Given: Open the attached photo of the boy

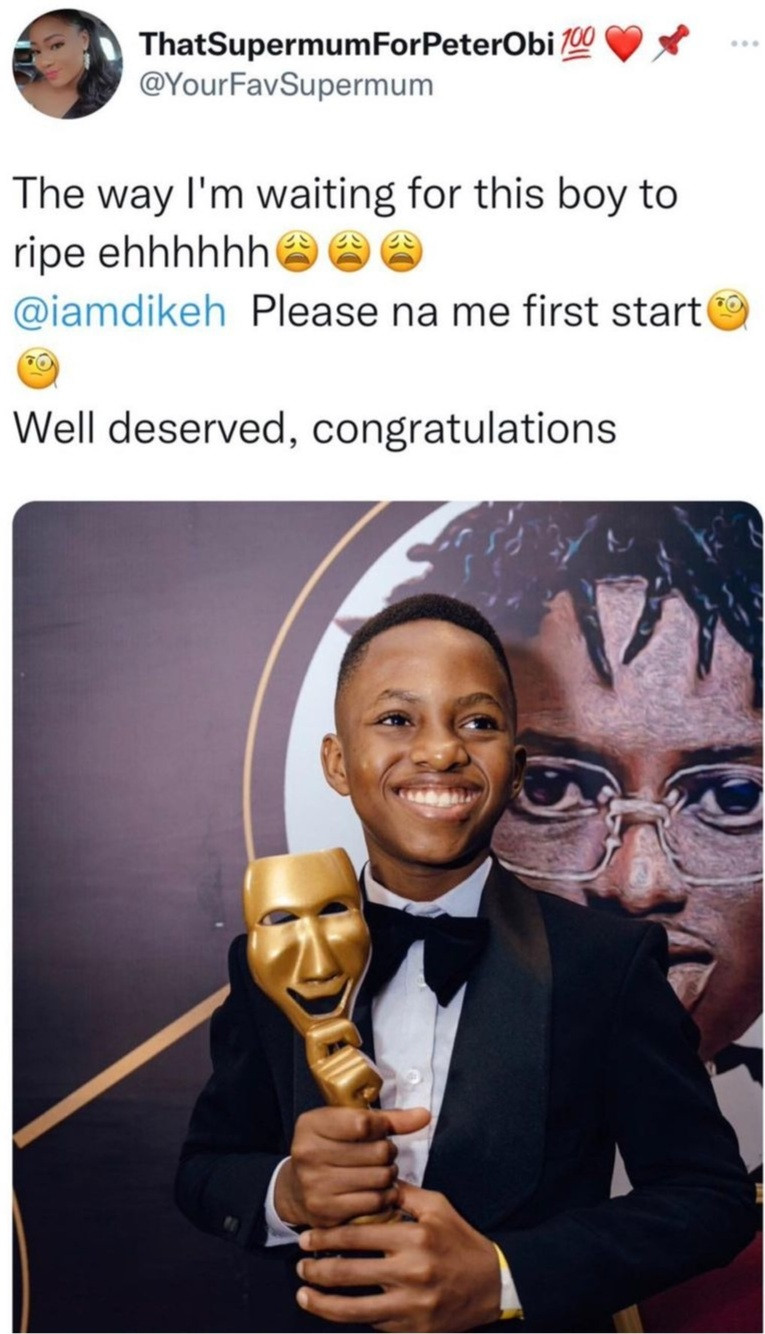Looking at the screenshot, I should tap(387, 917).
